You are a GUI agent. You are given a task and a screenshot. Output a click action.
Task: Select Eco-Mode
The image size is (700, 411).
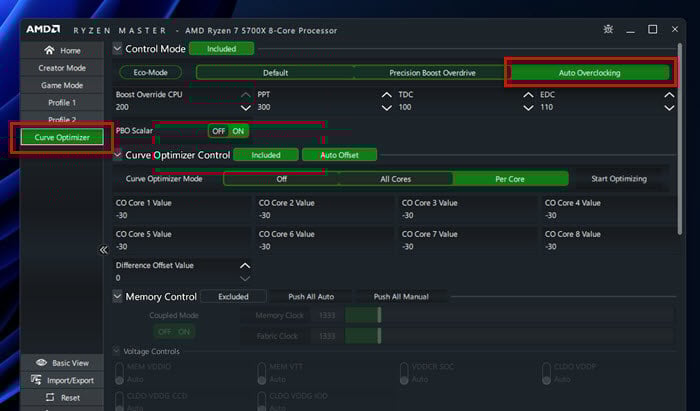[x=150, y=72]
